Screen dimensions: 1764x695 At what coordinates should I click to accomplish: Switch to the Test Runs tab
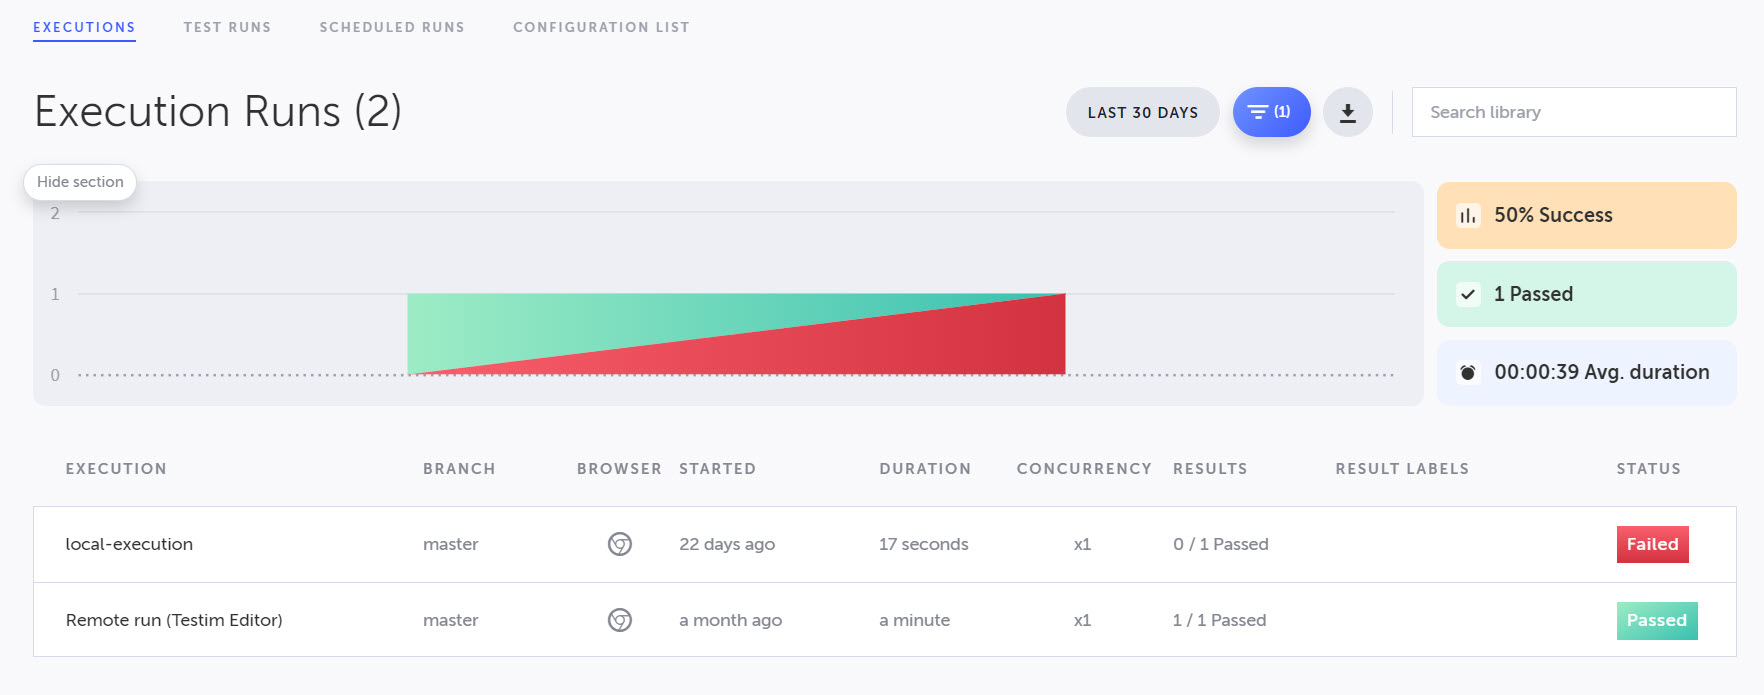coord(227,27)
